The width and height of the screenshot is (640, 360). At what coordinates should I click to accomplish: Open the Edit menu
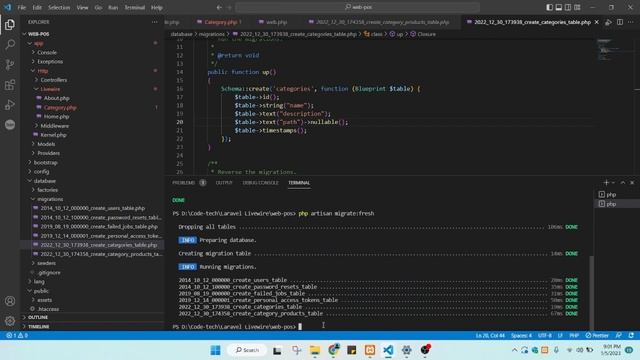(37, 7)
